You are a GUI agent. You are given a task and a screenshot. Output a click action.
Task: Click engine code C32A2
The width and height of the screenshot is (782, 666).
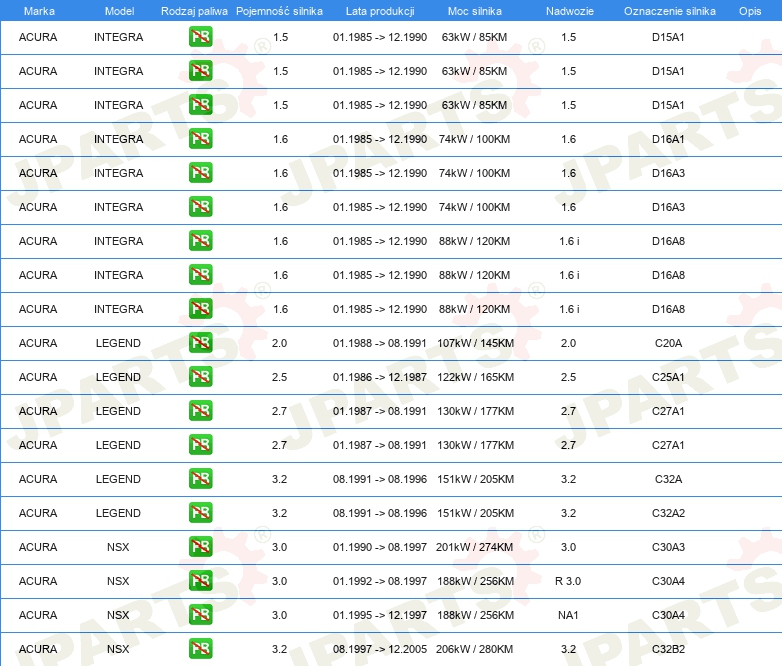coord(668,513)
